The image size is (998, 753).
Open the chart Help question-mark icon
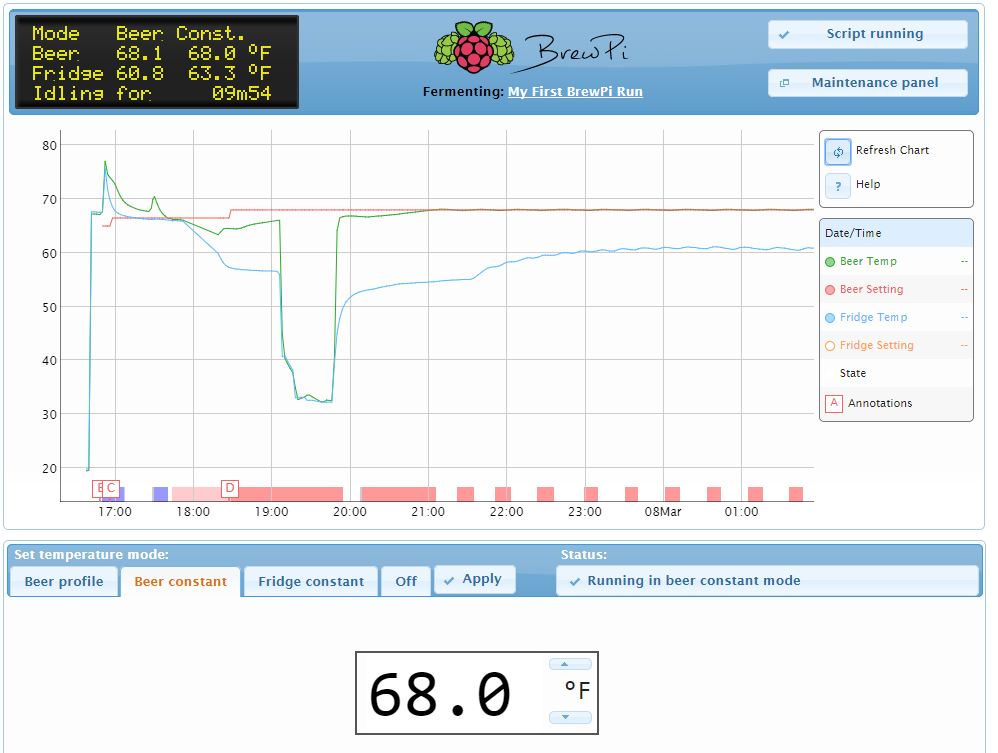tap(838, 186)
